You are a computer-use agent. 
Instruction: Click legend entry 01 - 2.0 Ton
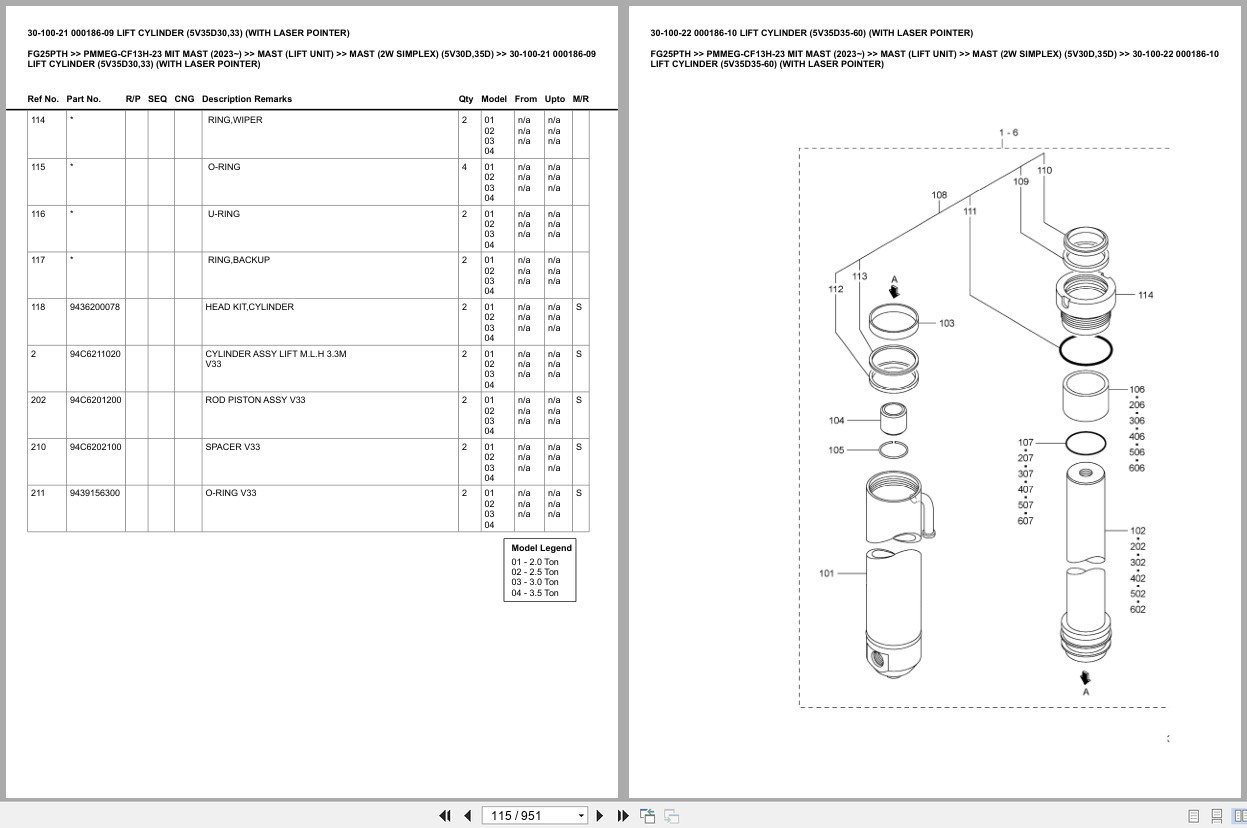pyautogui.click(x=535, y=562)
